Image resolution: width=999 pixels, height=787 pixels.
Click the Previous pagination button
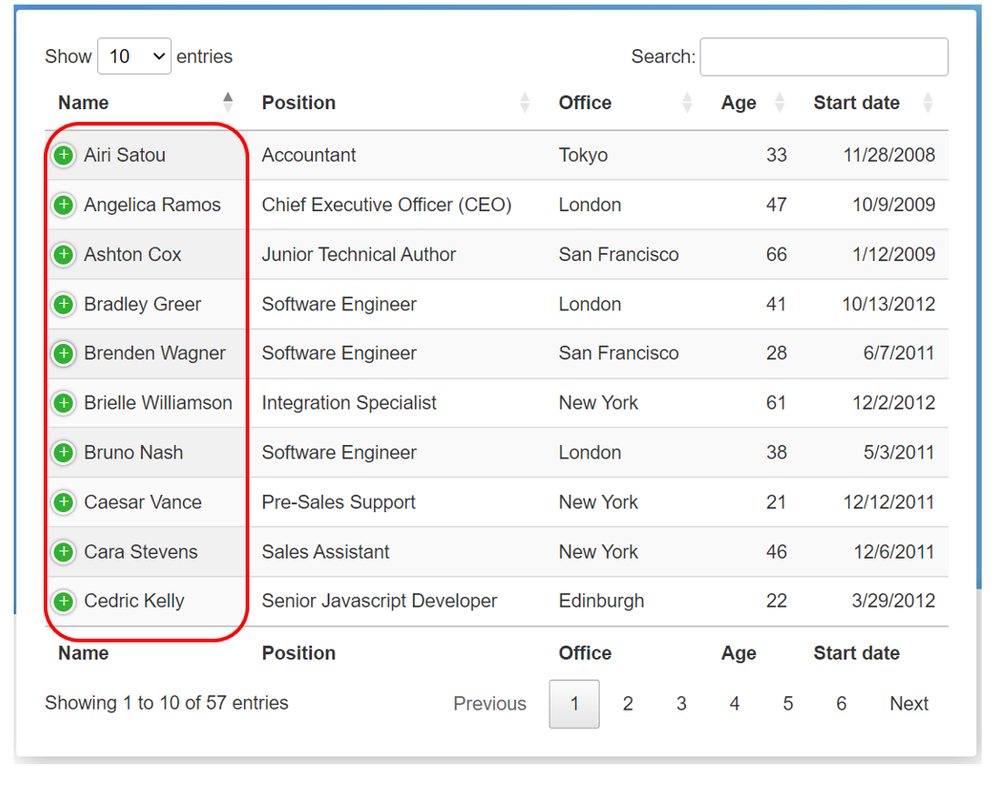[x=490, y=704]
